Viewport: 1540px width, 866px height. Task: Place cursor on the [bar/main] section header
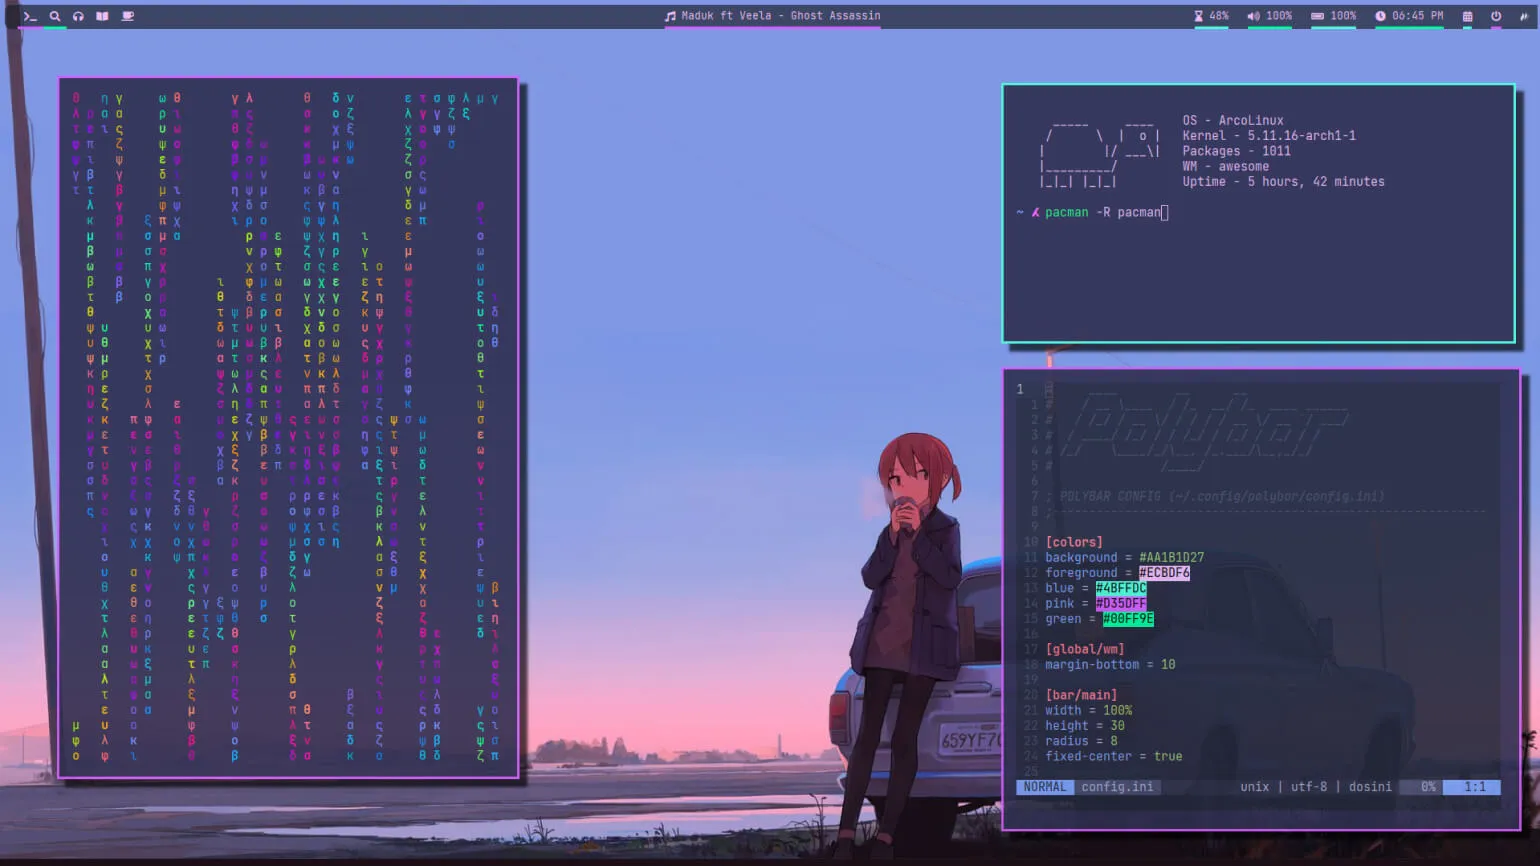click(x=1081, y=695)
